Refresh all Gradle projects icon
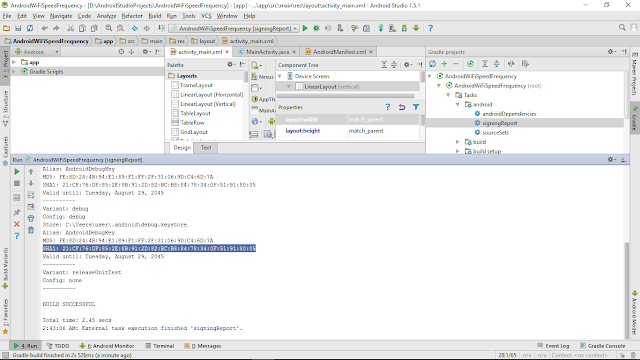 [x=432, y=64]
